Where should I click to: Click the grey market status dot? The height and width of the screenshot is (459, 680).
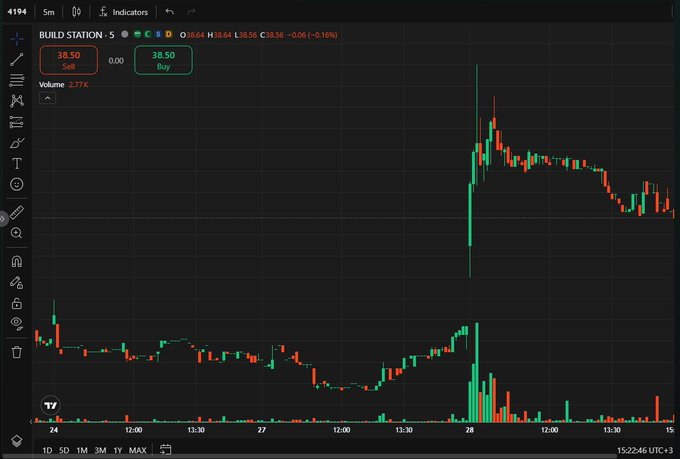[x=125, y=34]
